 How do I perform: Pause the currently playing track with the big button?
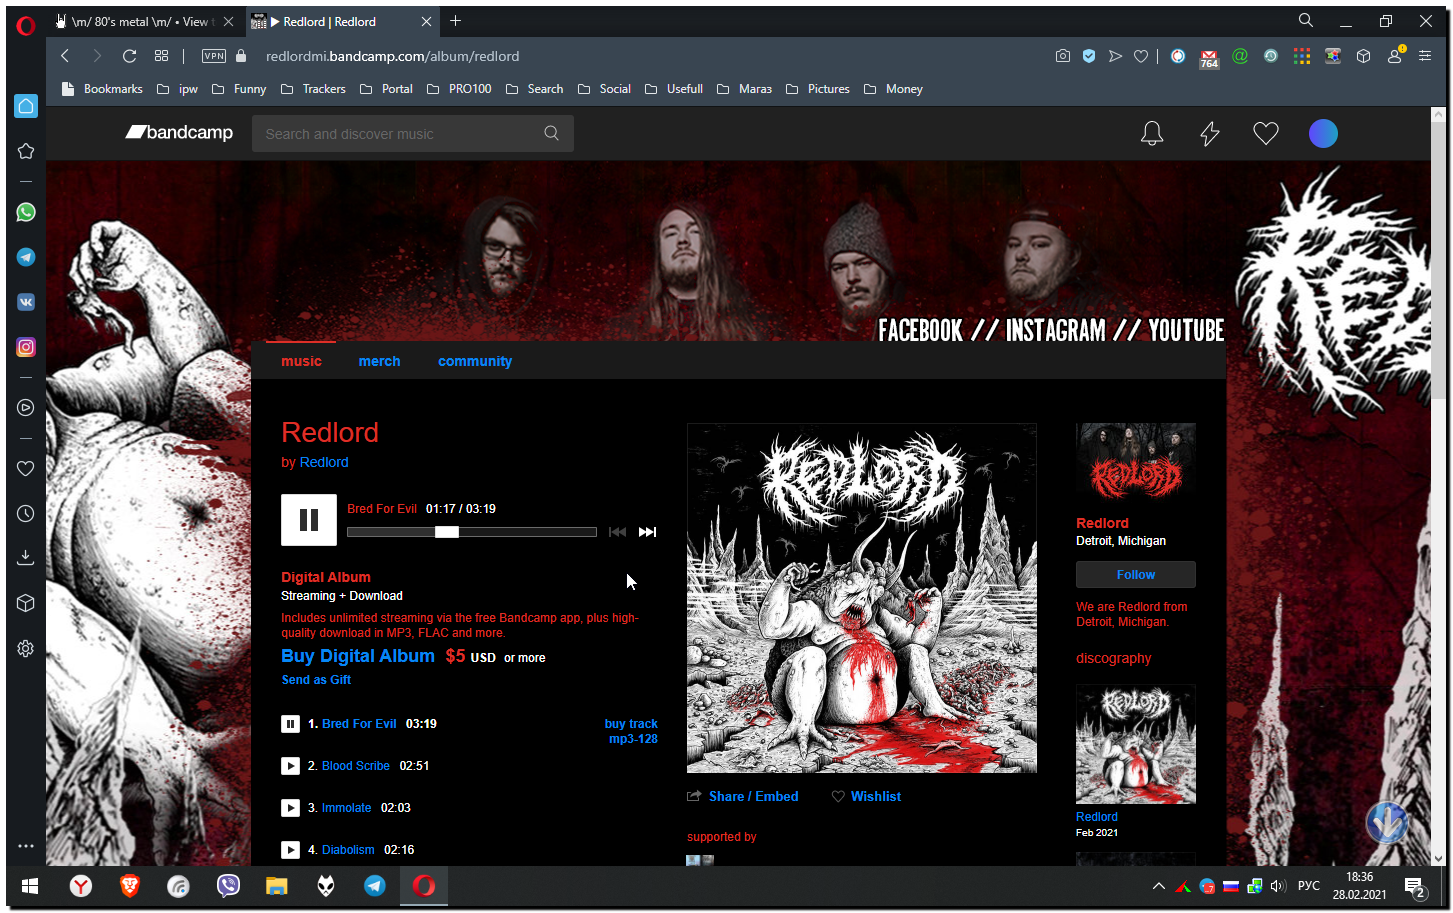point(309,520)
